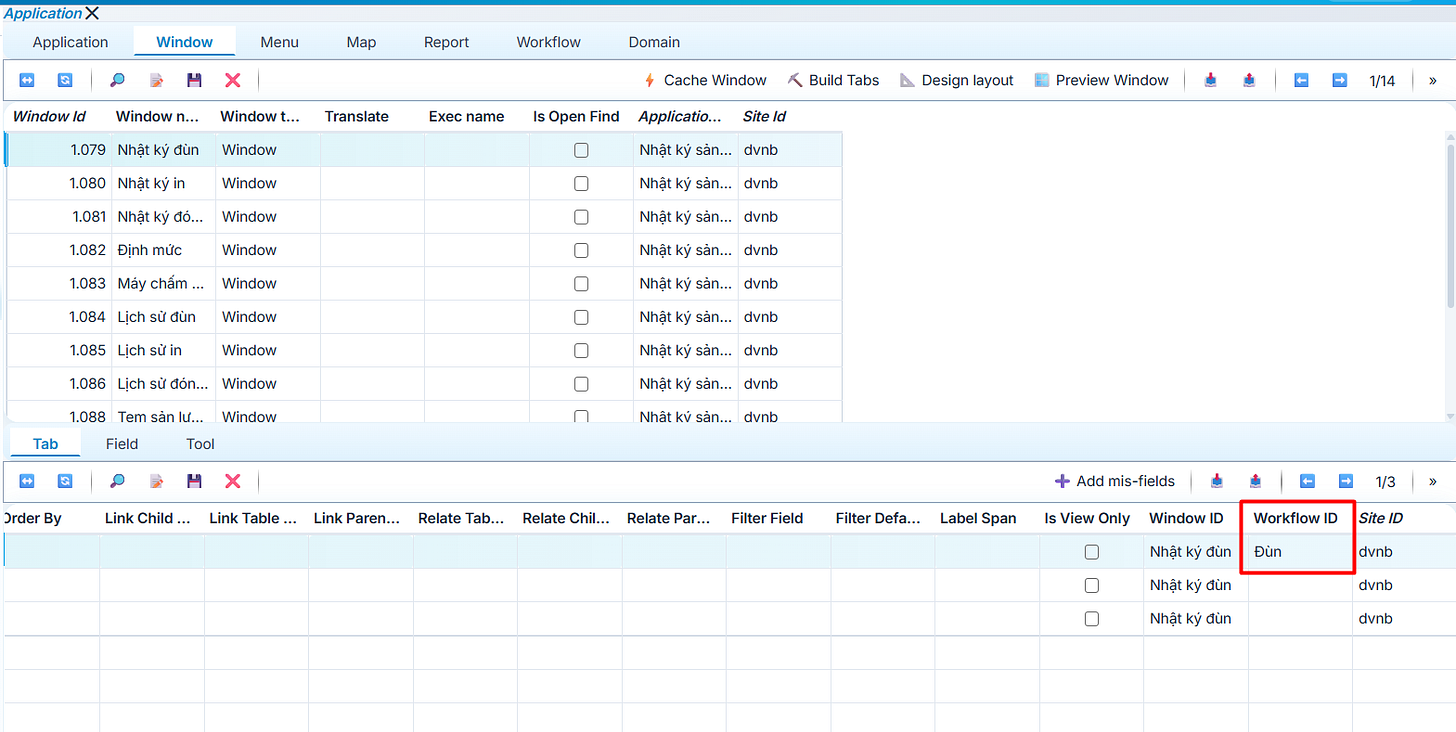Image resolution: width=1456 pixels, height=732 pixels.
Task: Toggle Is Open Find for window 1.084
Action: [x=581, y=317]
